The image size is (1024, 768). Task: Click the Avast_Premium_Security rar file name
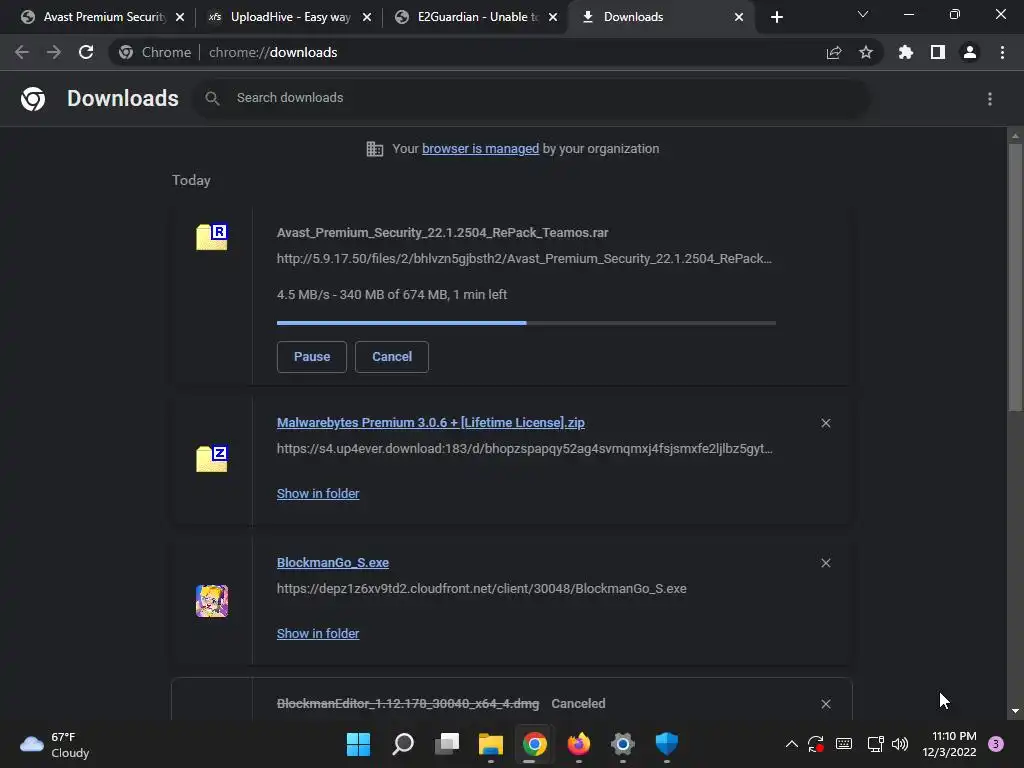pyautogui.click(x=442, y=232)
